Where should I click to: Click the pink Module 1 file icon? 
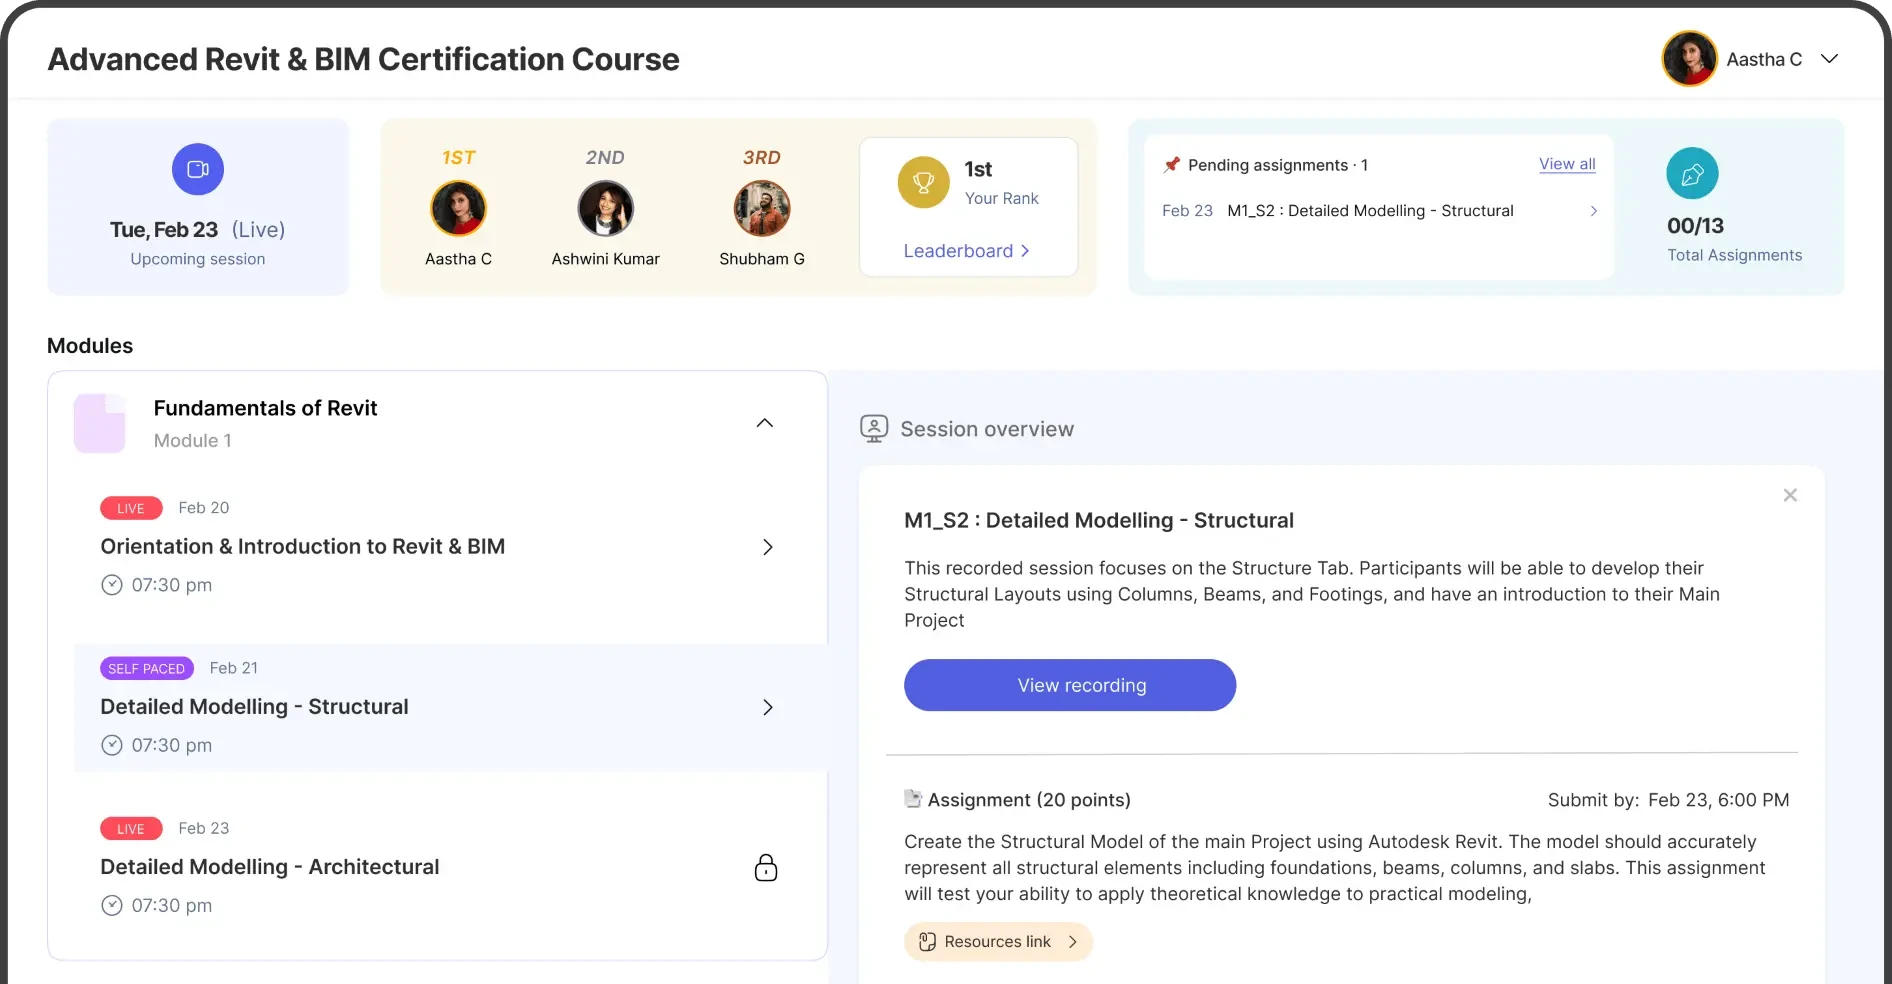(x=100, y=423)
